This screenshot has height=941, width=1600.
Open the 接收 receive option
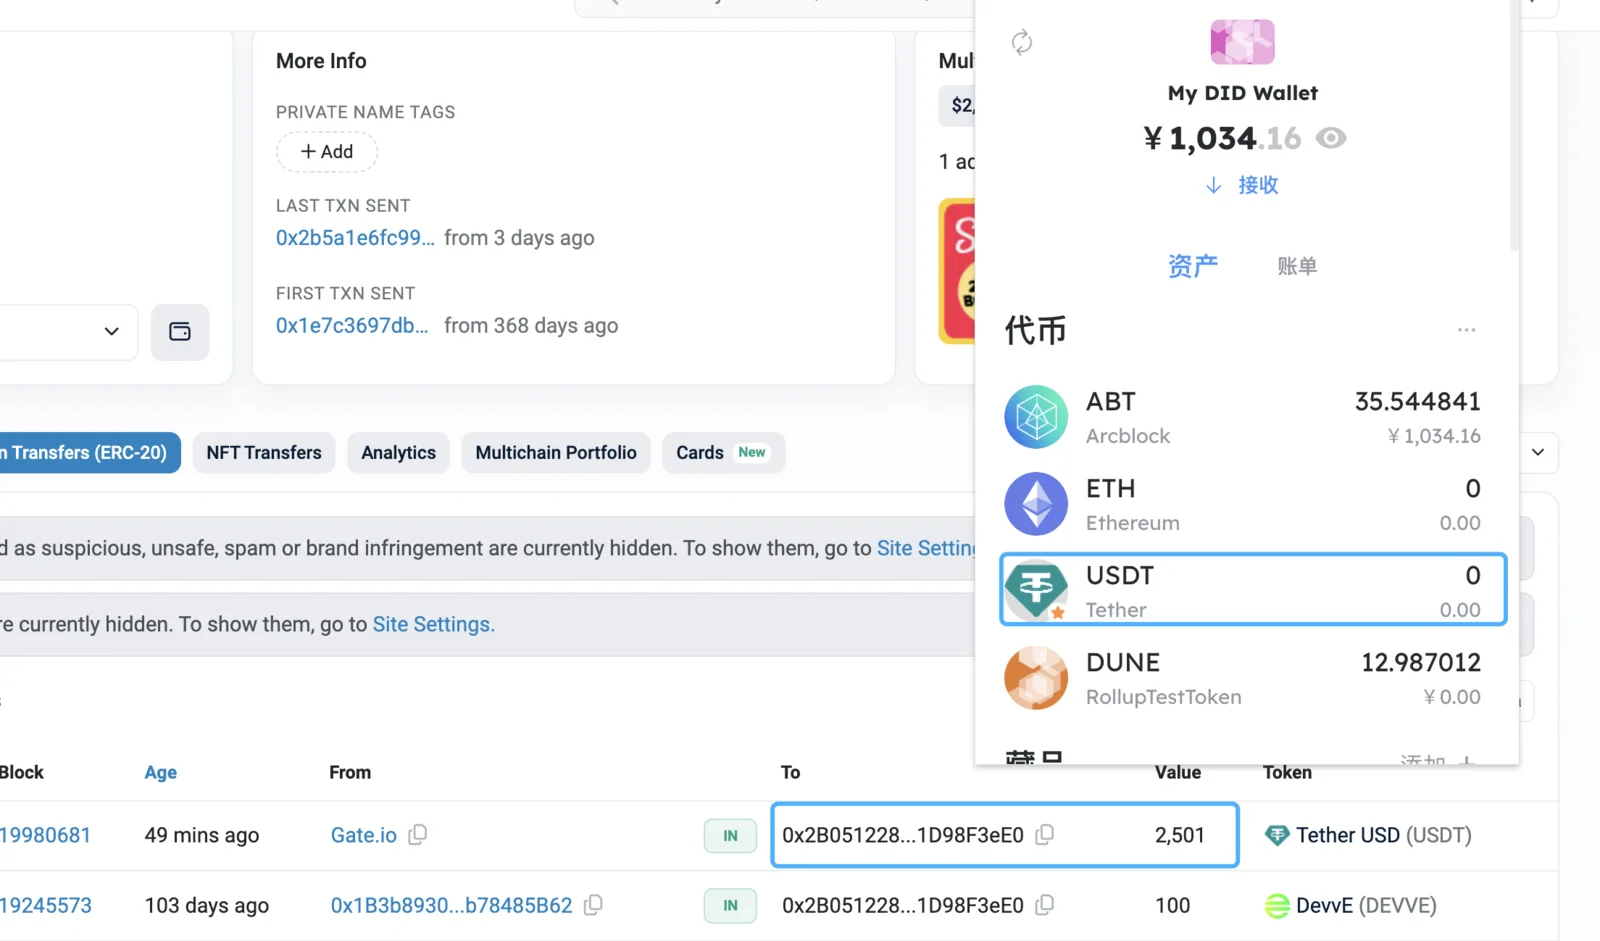(1242, 185)
